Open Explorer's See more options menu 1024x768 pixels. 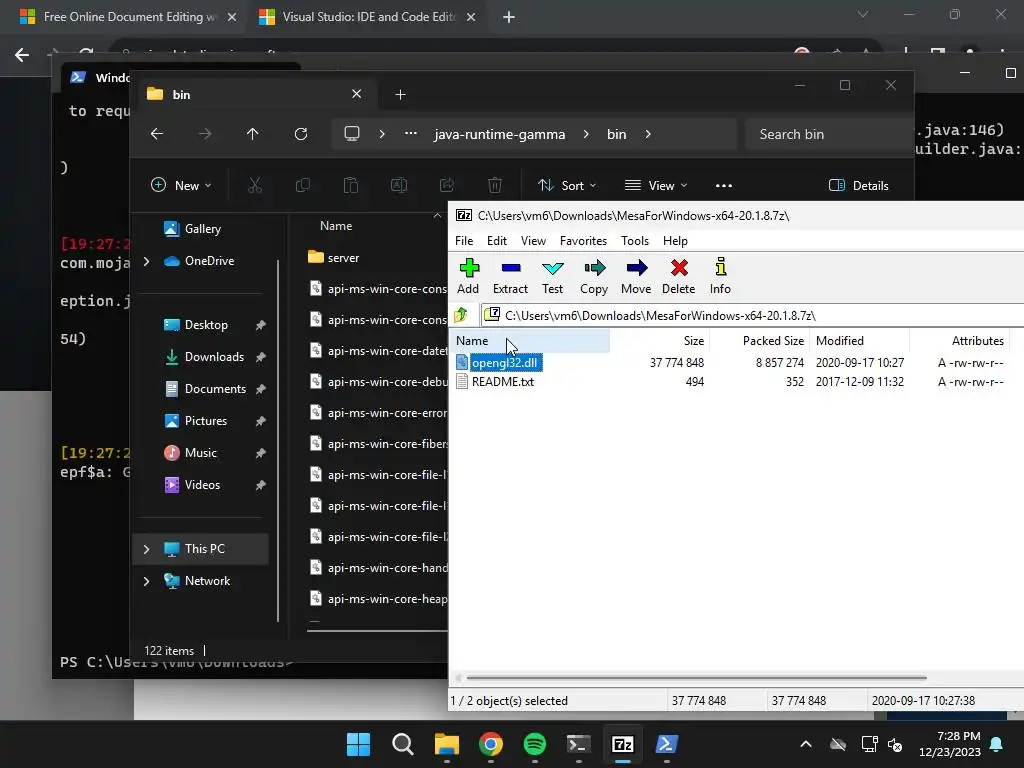point(724,185)
